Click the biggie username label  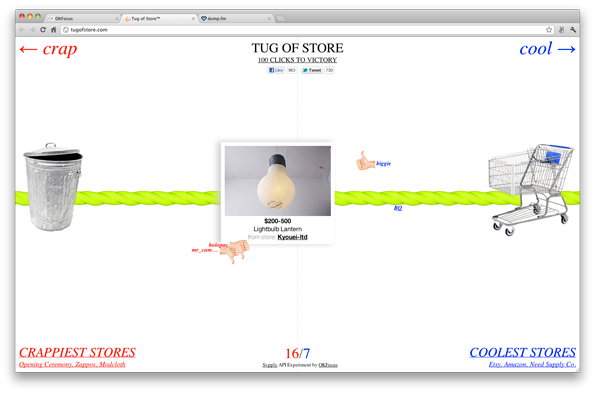click(x=383, y=163)
